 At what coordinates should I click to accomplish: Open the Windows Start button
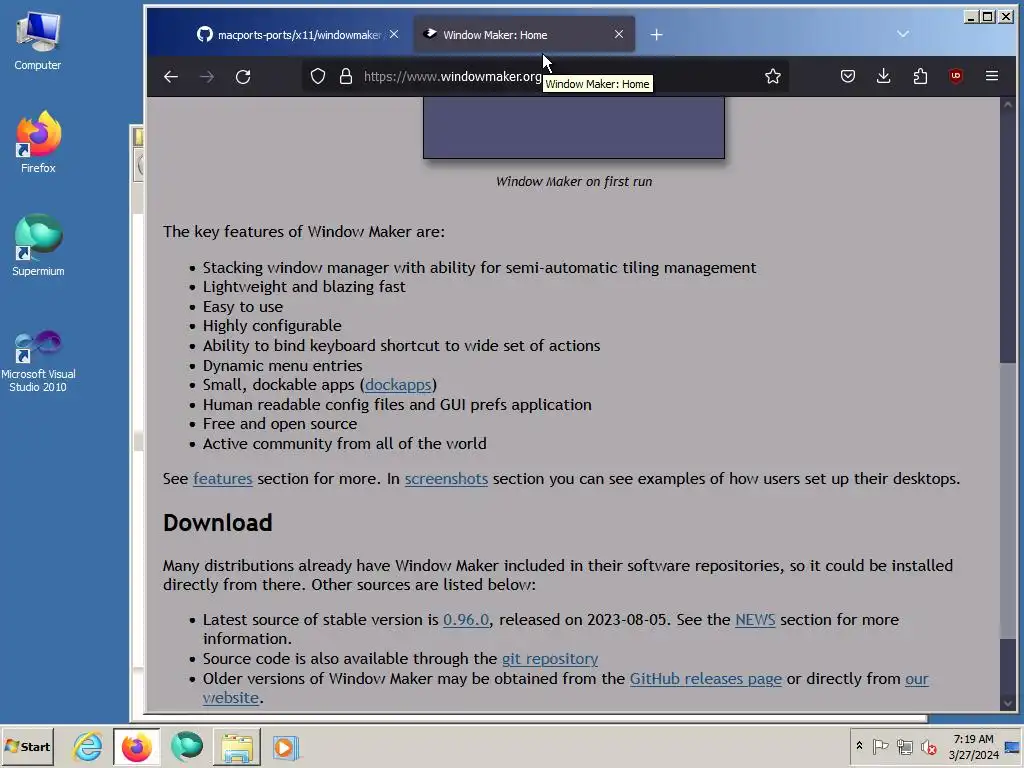(x=27, y=746)
